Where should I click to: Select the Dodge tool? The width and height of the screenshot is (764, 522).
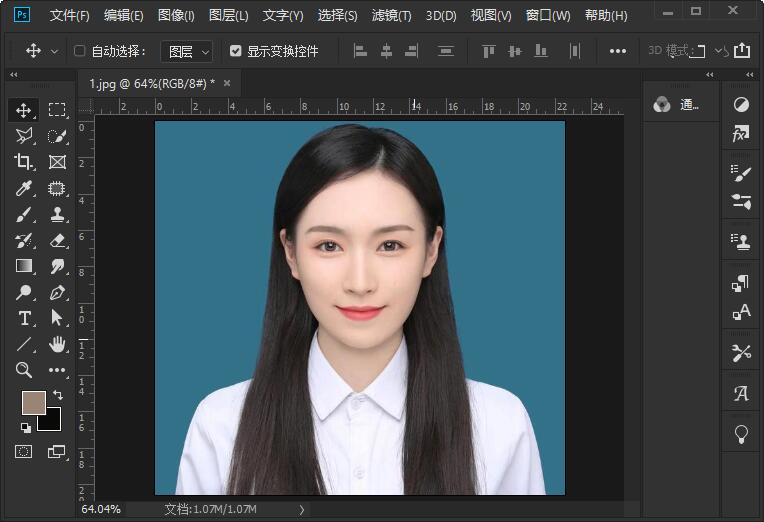pos(23,292)
